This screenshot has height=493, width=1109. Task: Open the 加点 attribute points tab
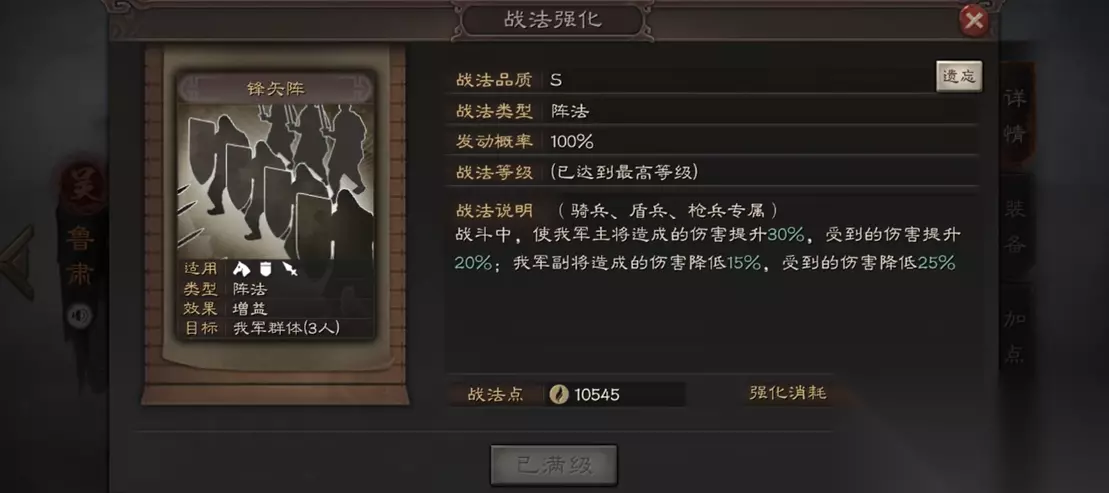(1015, 337)
